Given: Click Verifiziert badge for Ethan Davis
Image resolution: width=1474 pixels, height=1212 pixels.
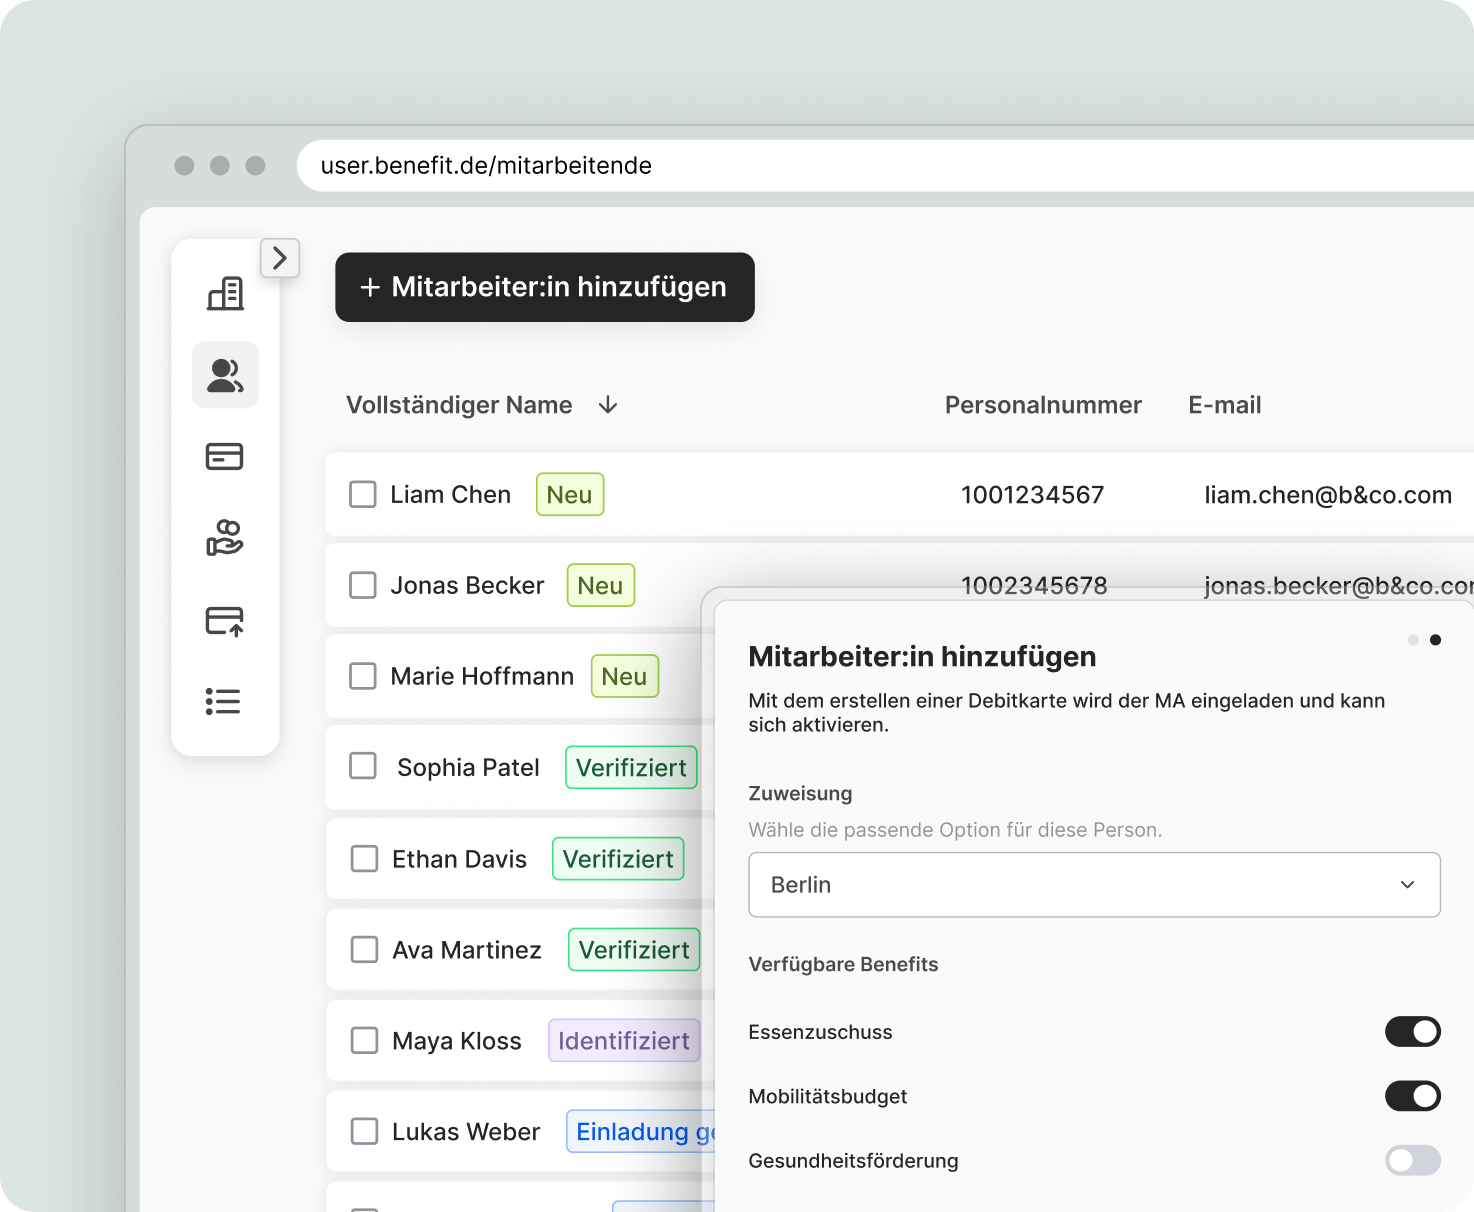Looking at the screenshot, I should (x=618, y=859).
